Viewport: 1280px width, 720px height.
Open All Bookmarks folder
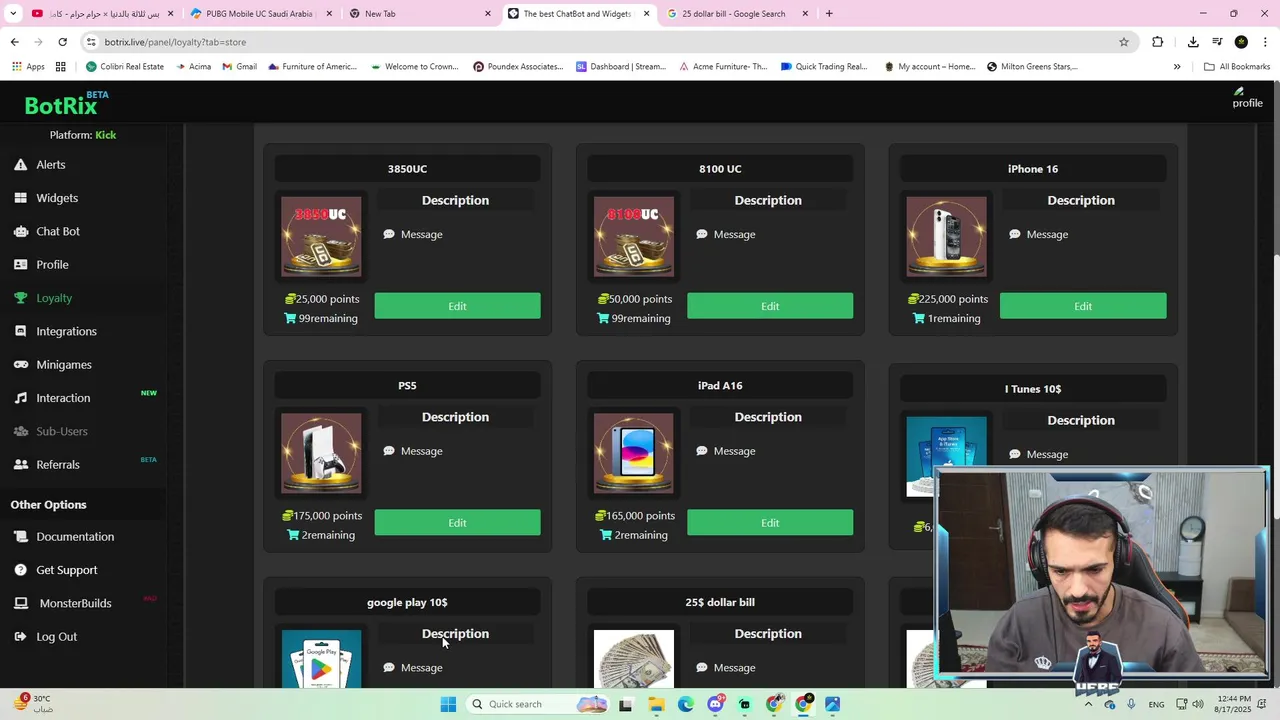click(x=1237, y=67)
